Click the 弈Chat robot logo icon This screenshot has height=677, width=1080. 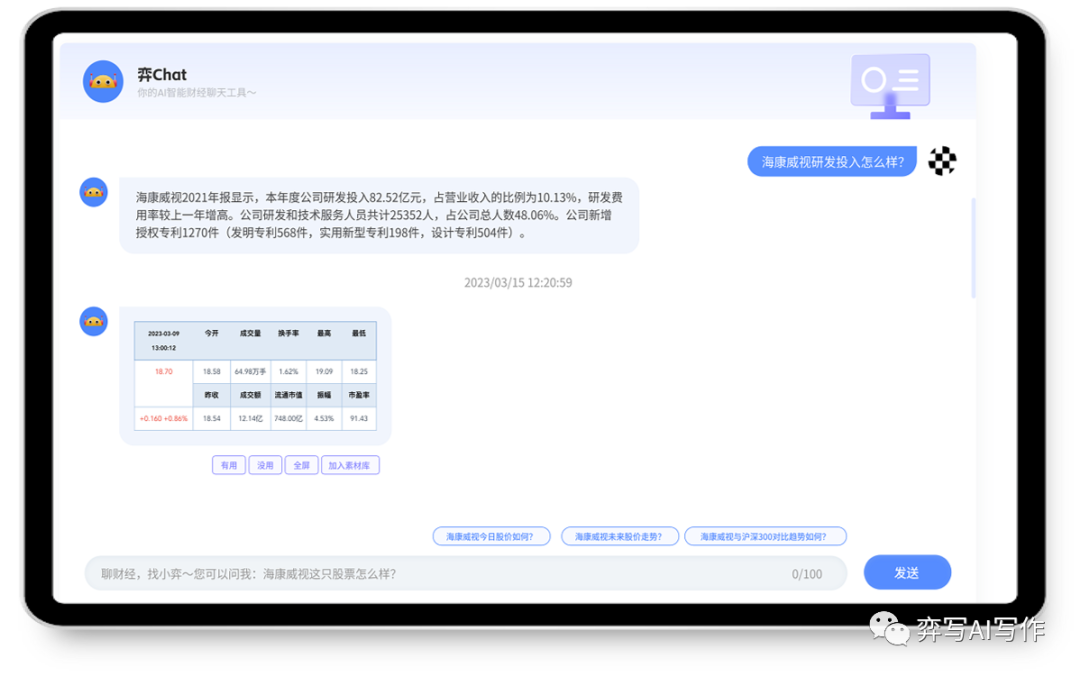point(103,81)
